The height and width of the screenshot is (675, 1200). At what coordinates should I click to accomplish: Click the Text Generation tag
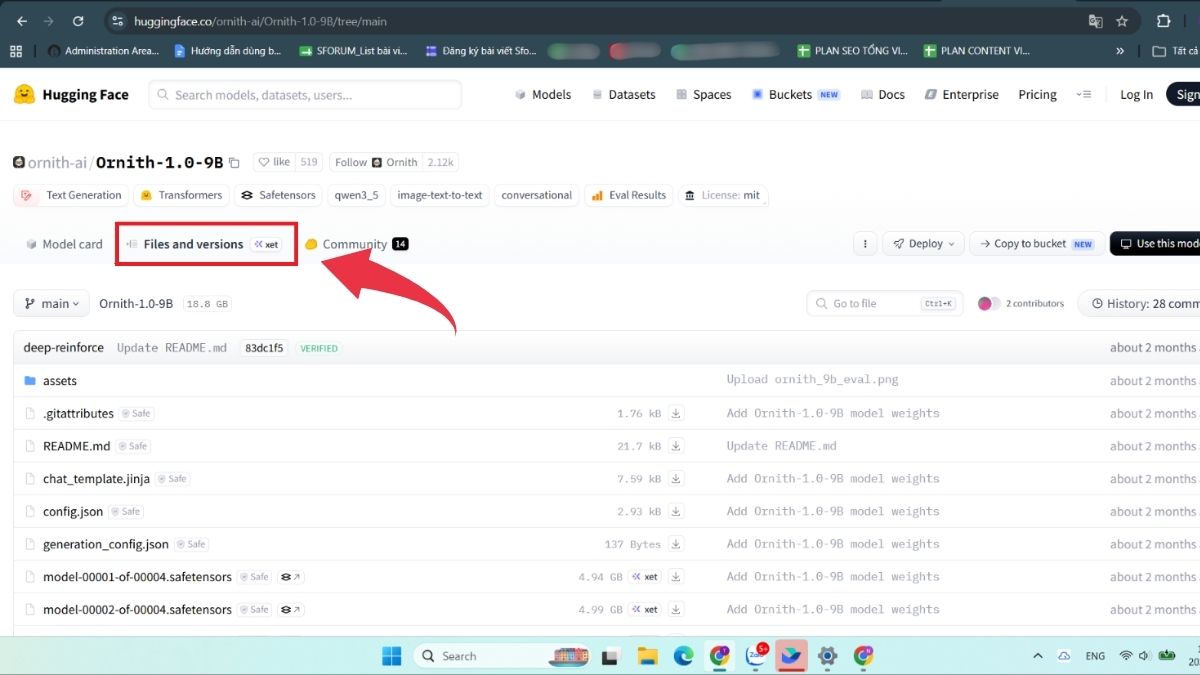tap(70, 195)
